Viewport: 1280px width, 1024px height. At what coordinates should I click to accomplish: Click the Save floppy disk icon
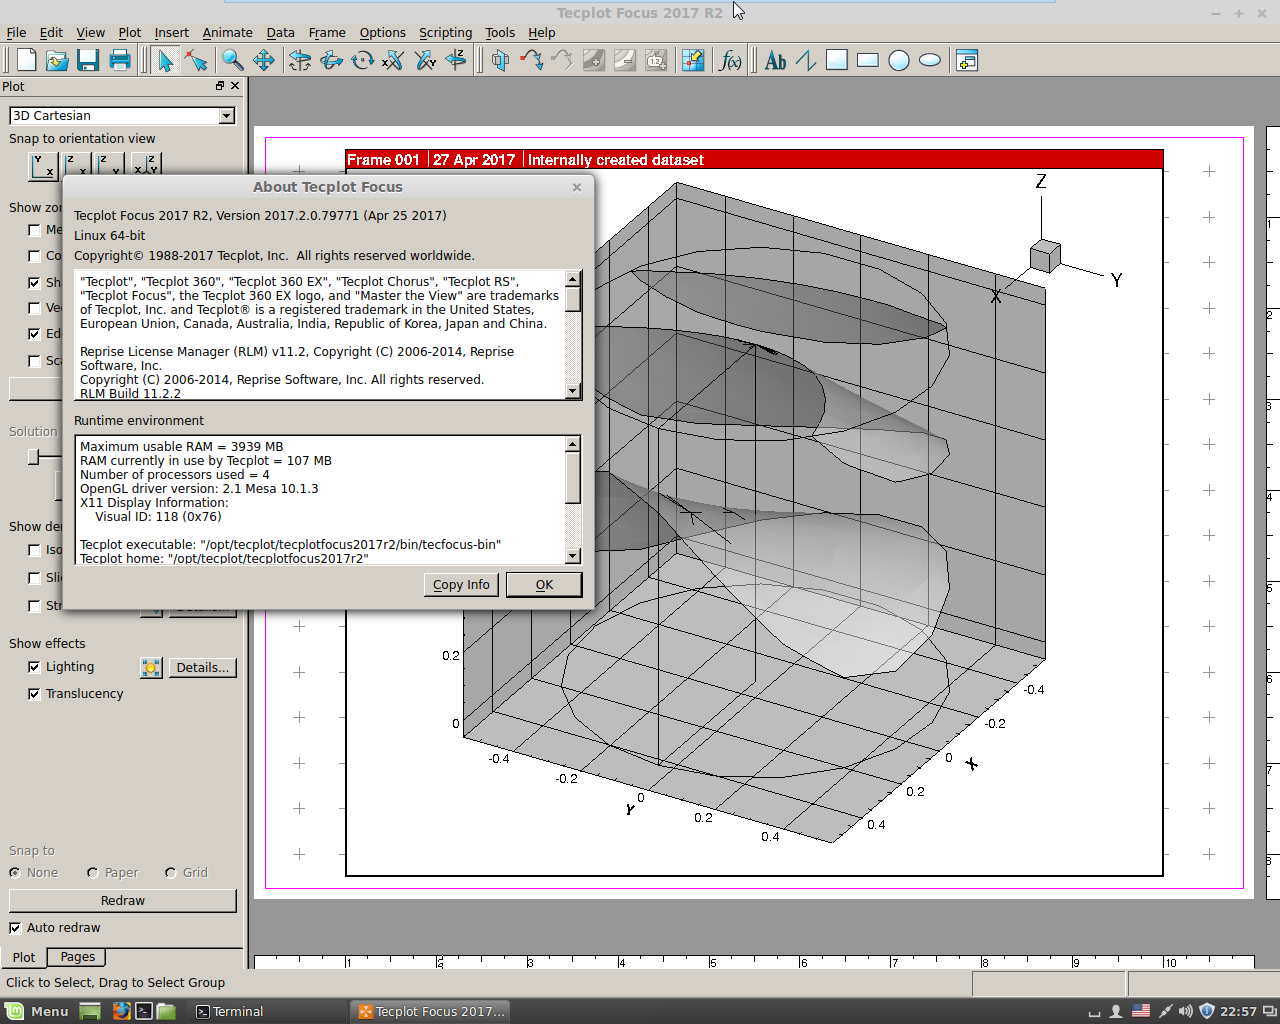coord(88,60)
